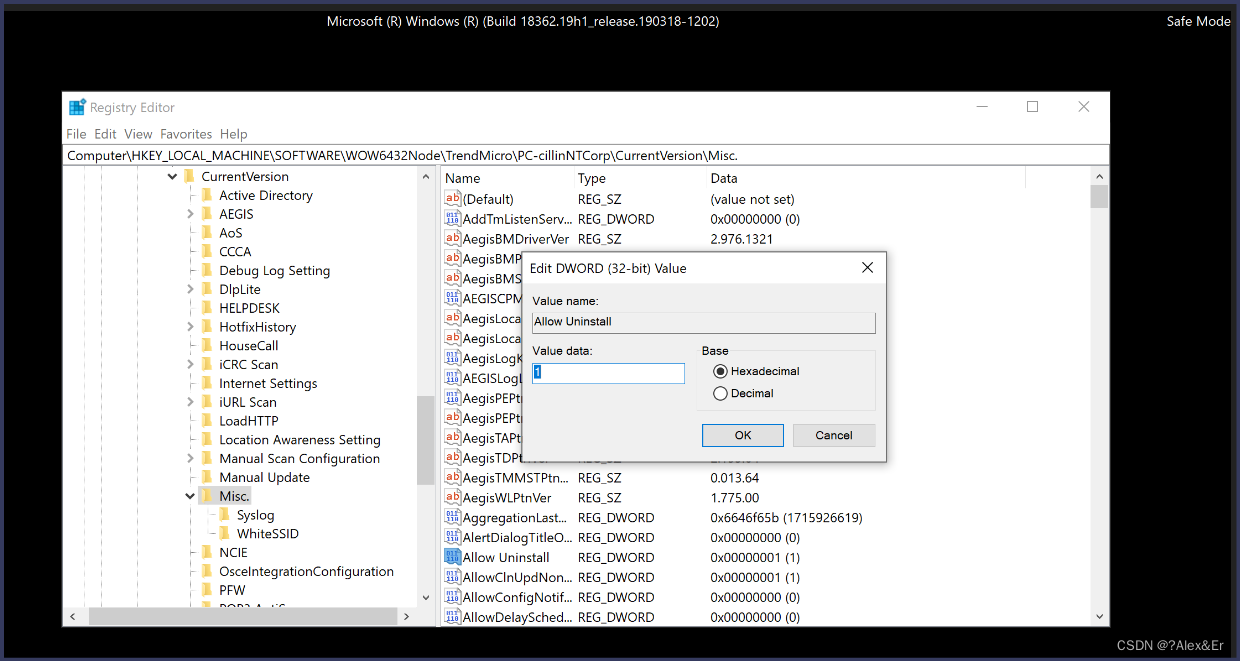
Task: Click the AEGISCPM value icon
Action: (452, 298)
